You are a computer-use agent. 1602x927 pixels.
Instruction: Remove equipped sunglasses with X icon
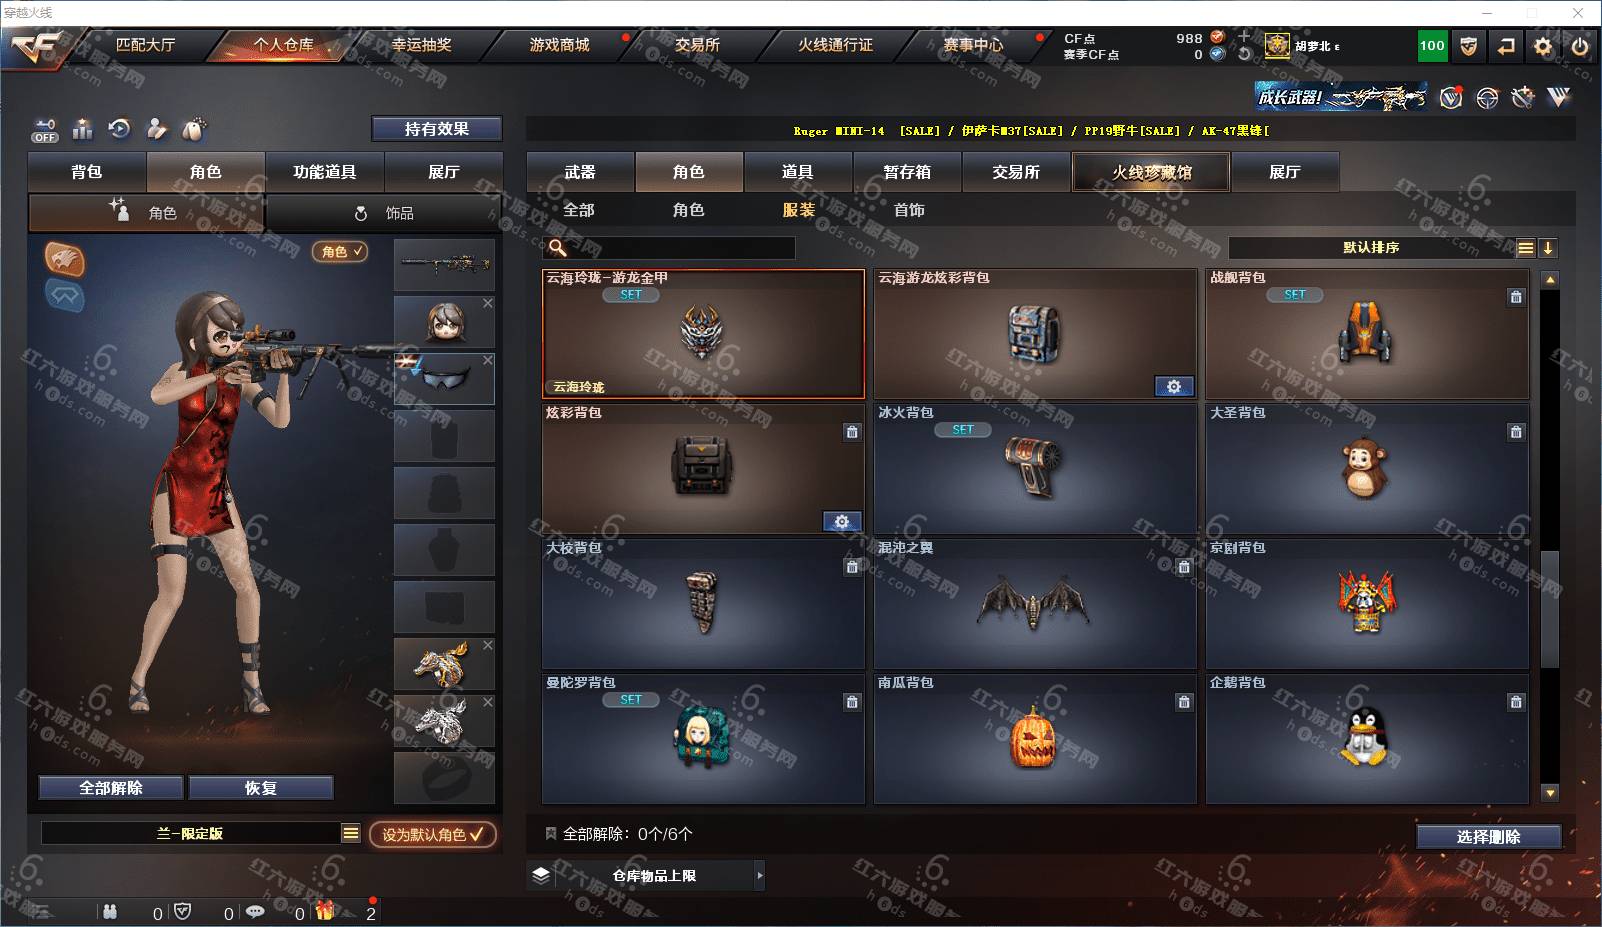tap(488, 360)
